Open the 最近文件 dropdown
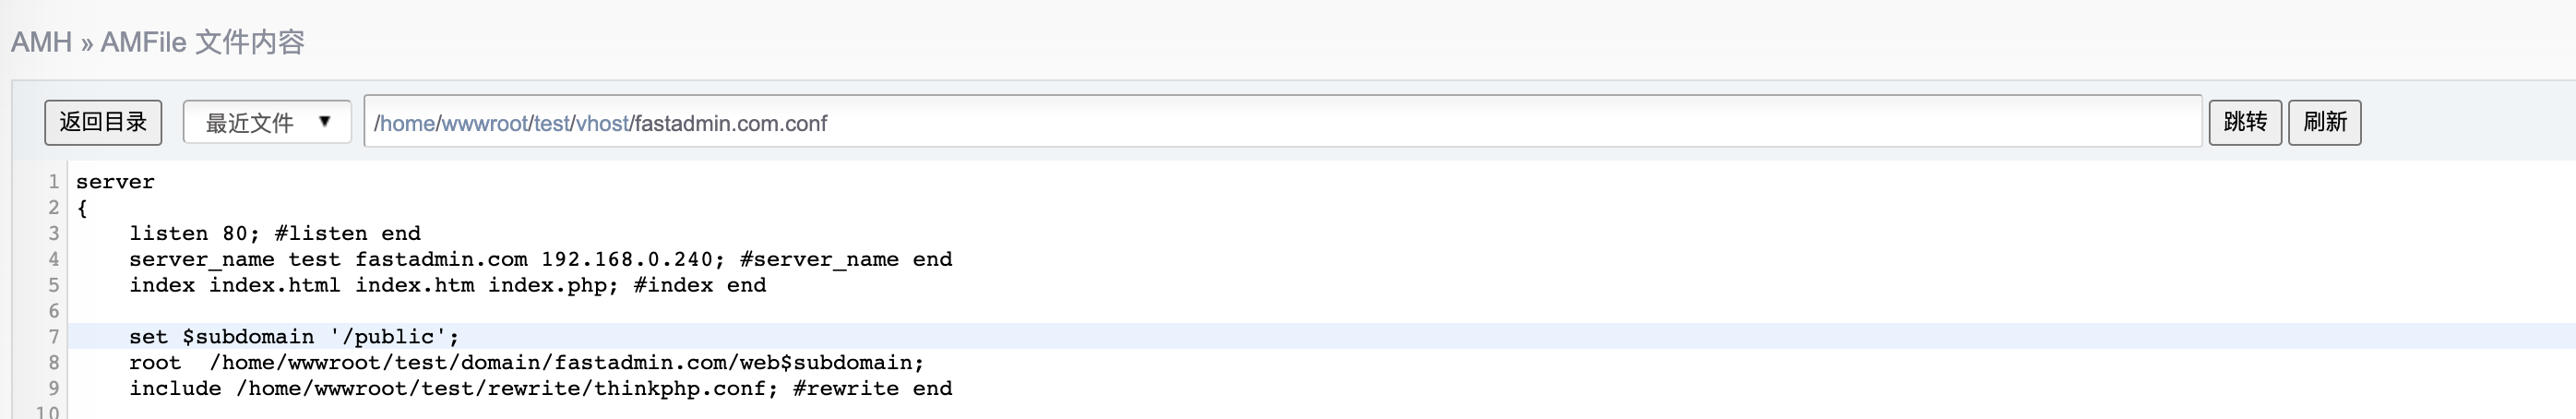This screenshot has height=419, width=2576. [267, 122]
